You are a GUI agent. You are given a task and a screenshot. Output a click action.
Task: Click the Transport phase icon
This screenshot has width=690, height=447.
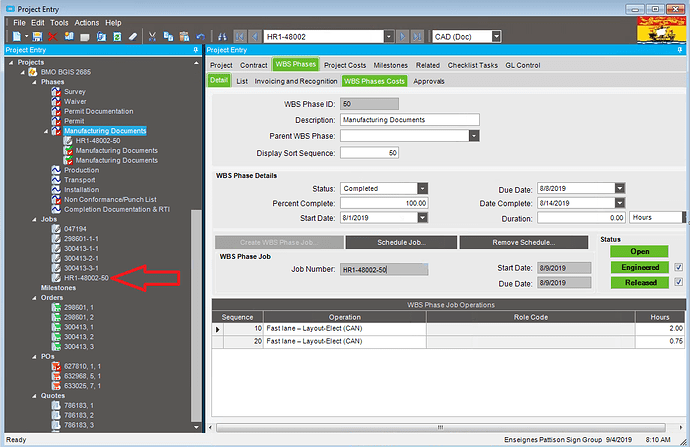point(56,180)
